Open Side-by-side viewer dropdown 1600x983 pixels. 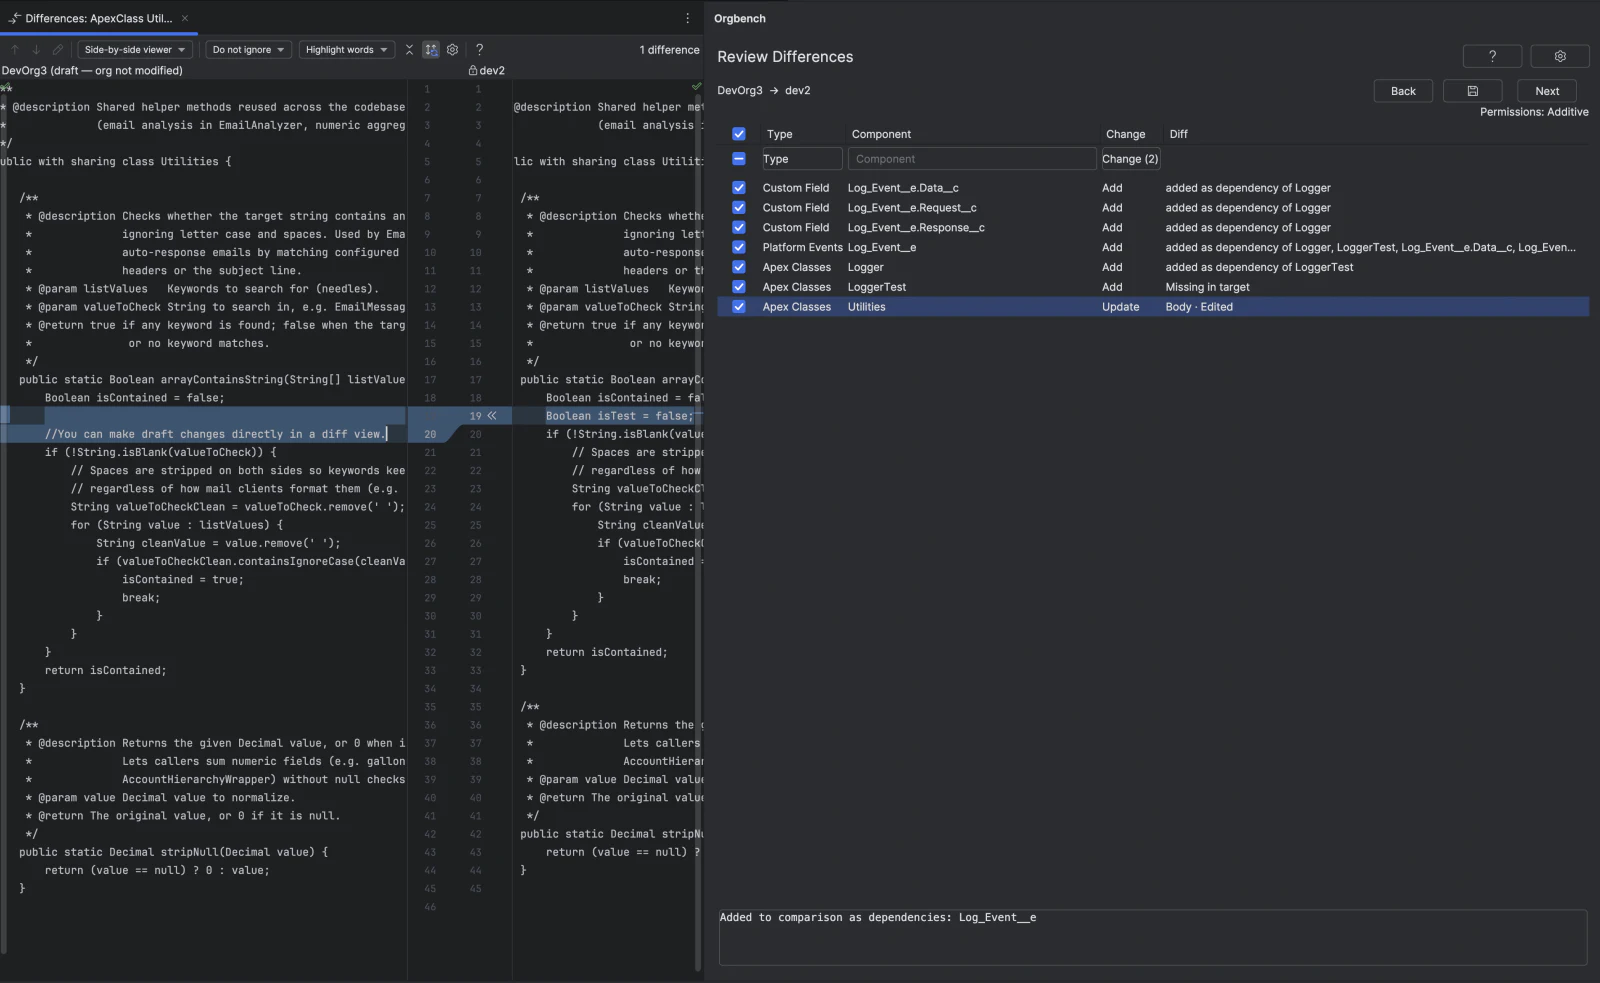point(135,49)
